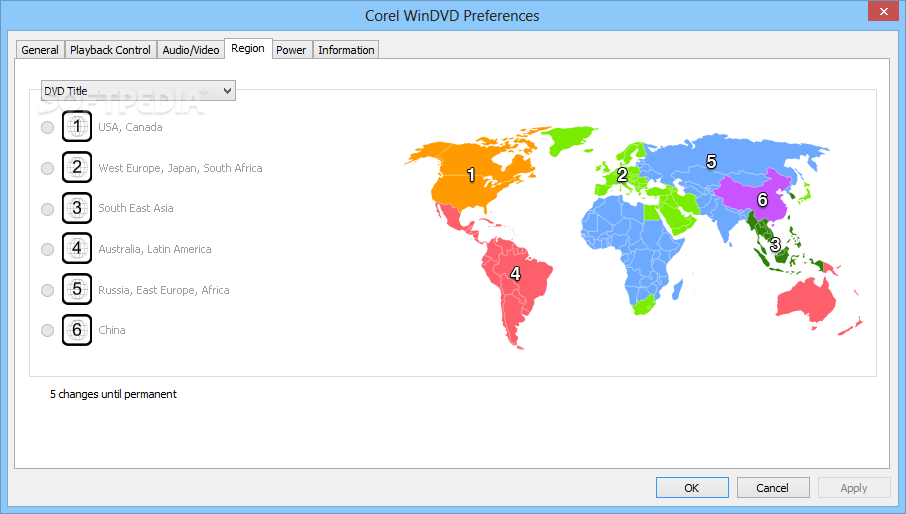906x514 pixels.
Task: Click South East Asia region 3 on map
Action: coord(775,244)
